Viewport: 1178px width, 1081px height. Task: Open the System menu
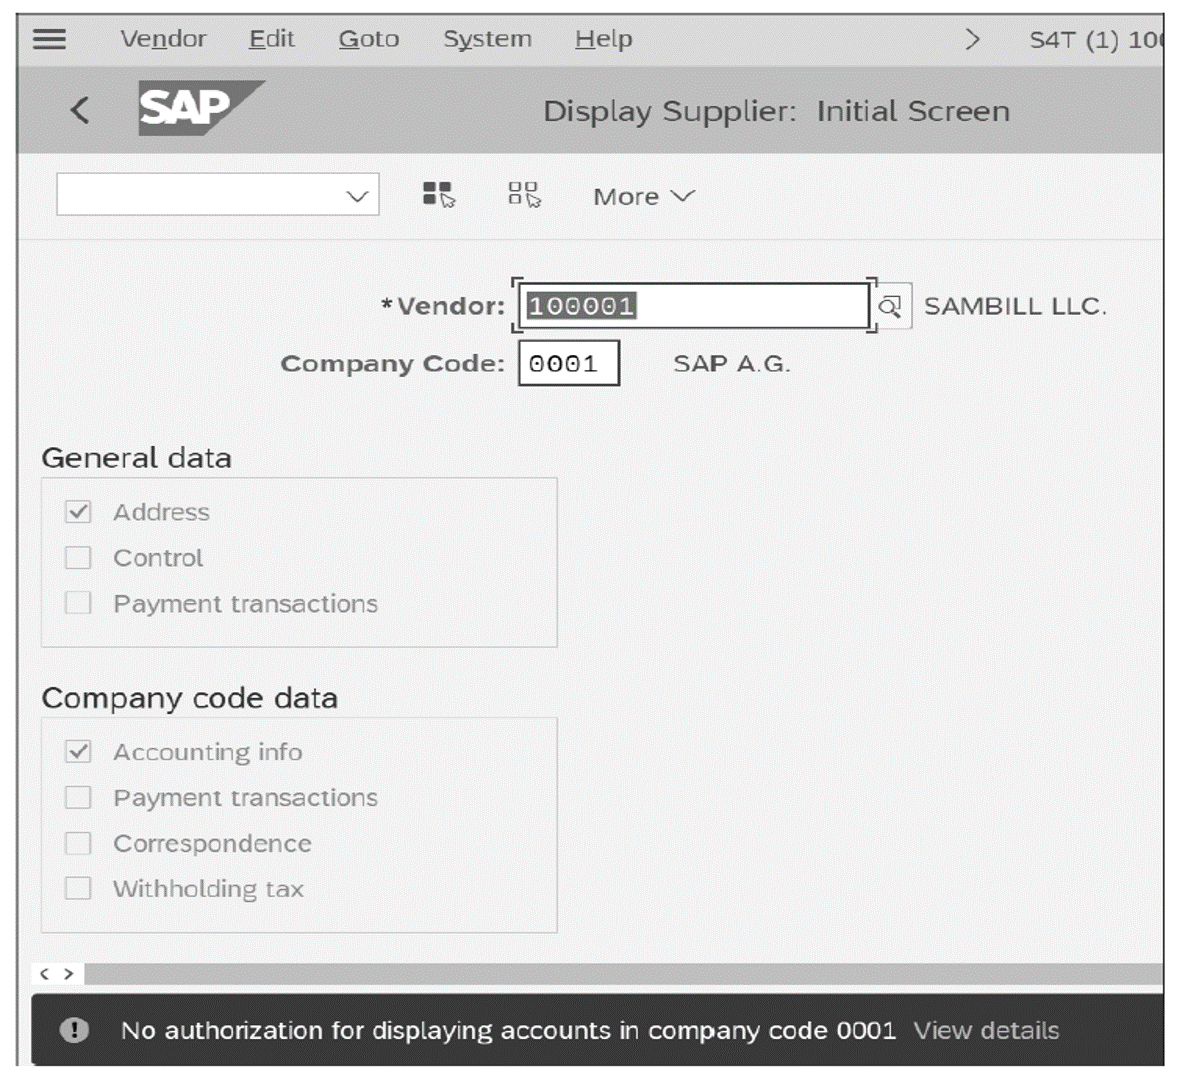tap(487, 38)
